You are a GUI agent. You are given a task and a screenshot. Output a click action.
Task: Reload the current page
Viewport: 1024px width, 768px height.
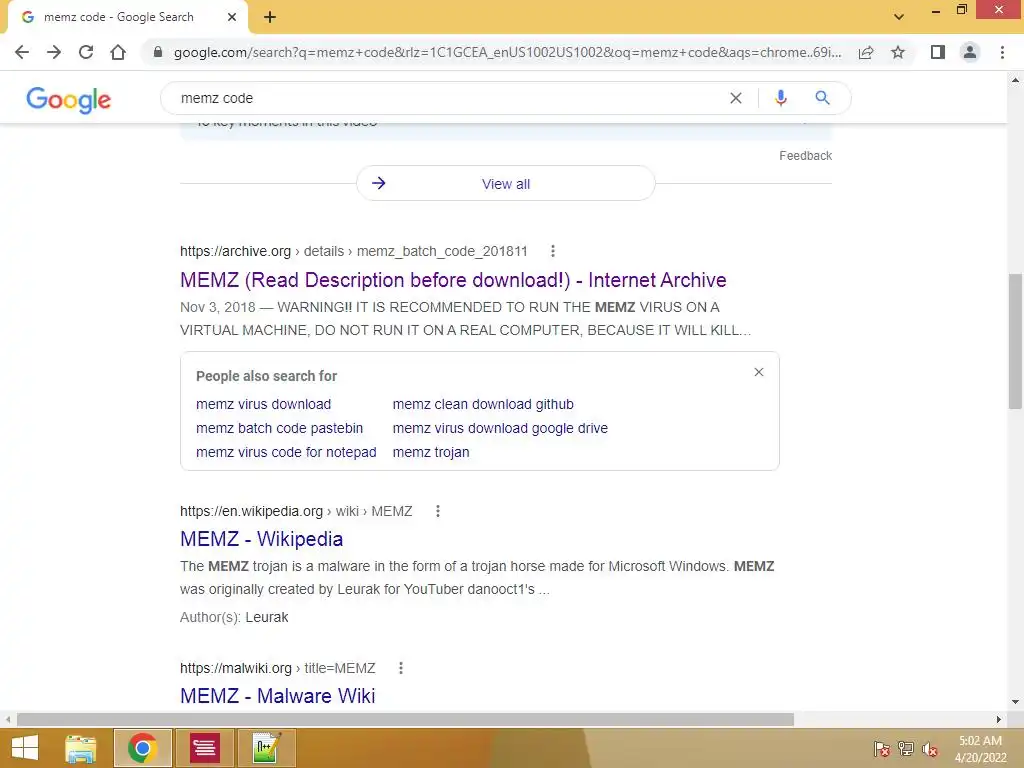86,52
